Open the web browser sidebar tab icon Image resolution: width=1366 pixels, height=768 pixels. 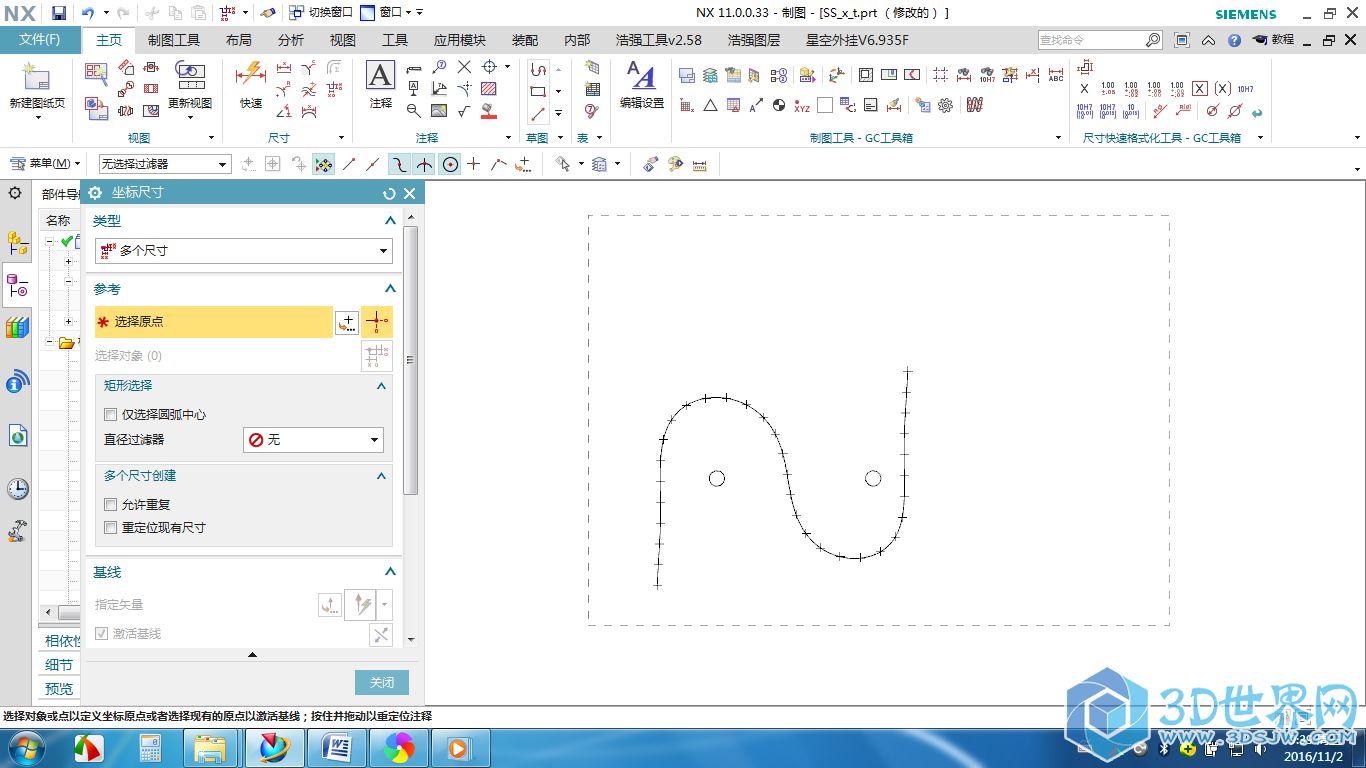[x=17, y=436]
